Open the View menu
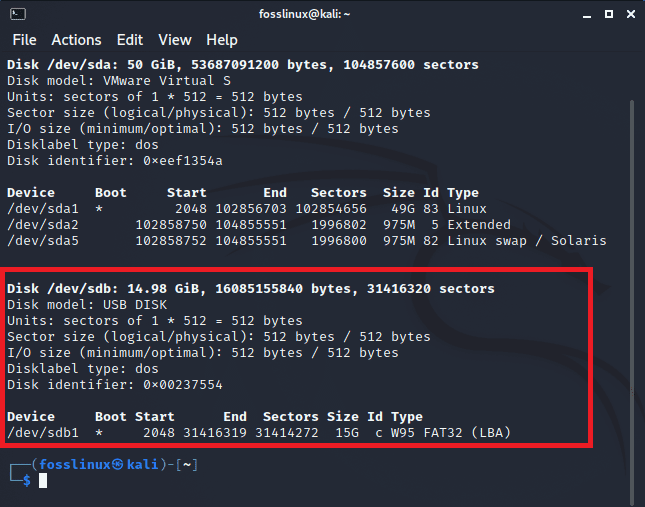The height and width of the screenshot is (507, 645). (x=175, y=40)
